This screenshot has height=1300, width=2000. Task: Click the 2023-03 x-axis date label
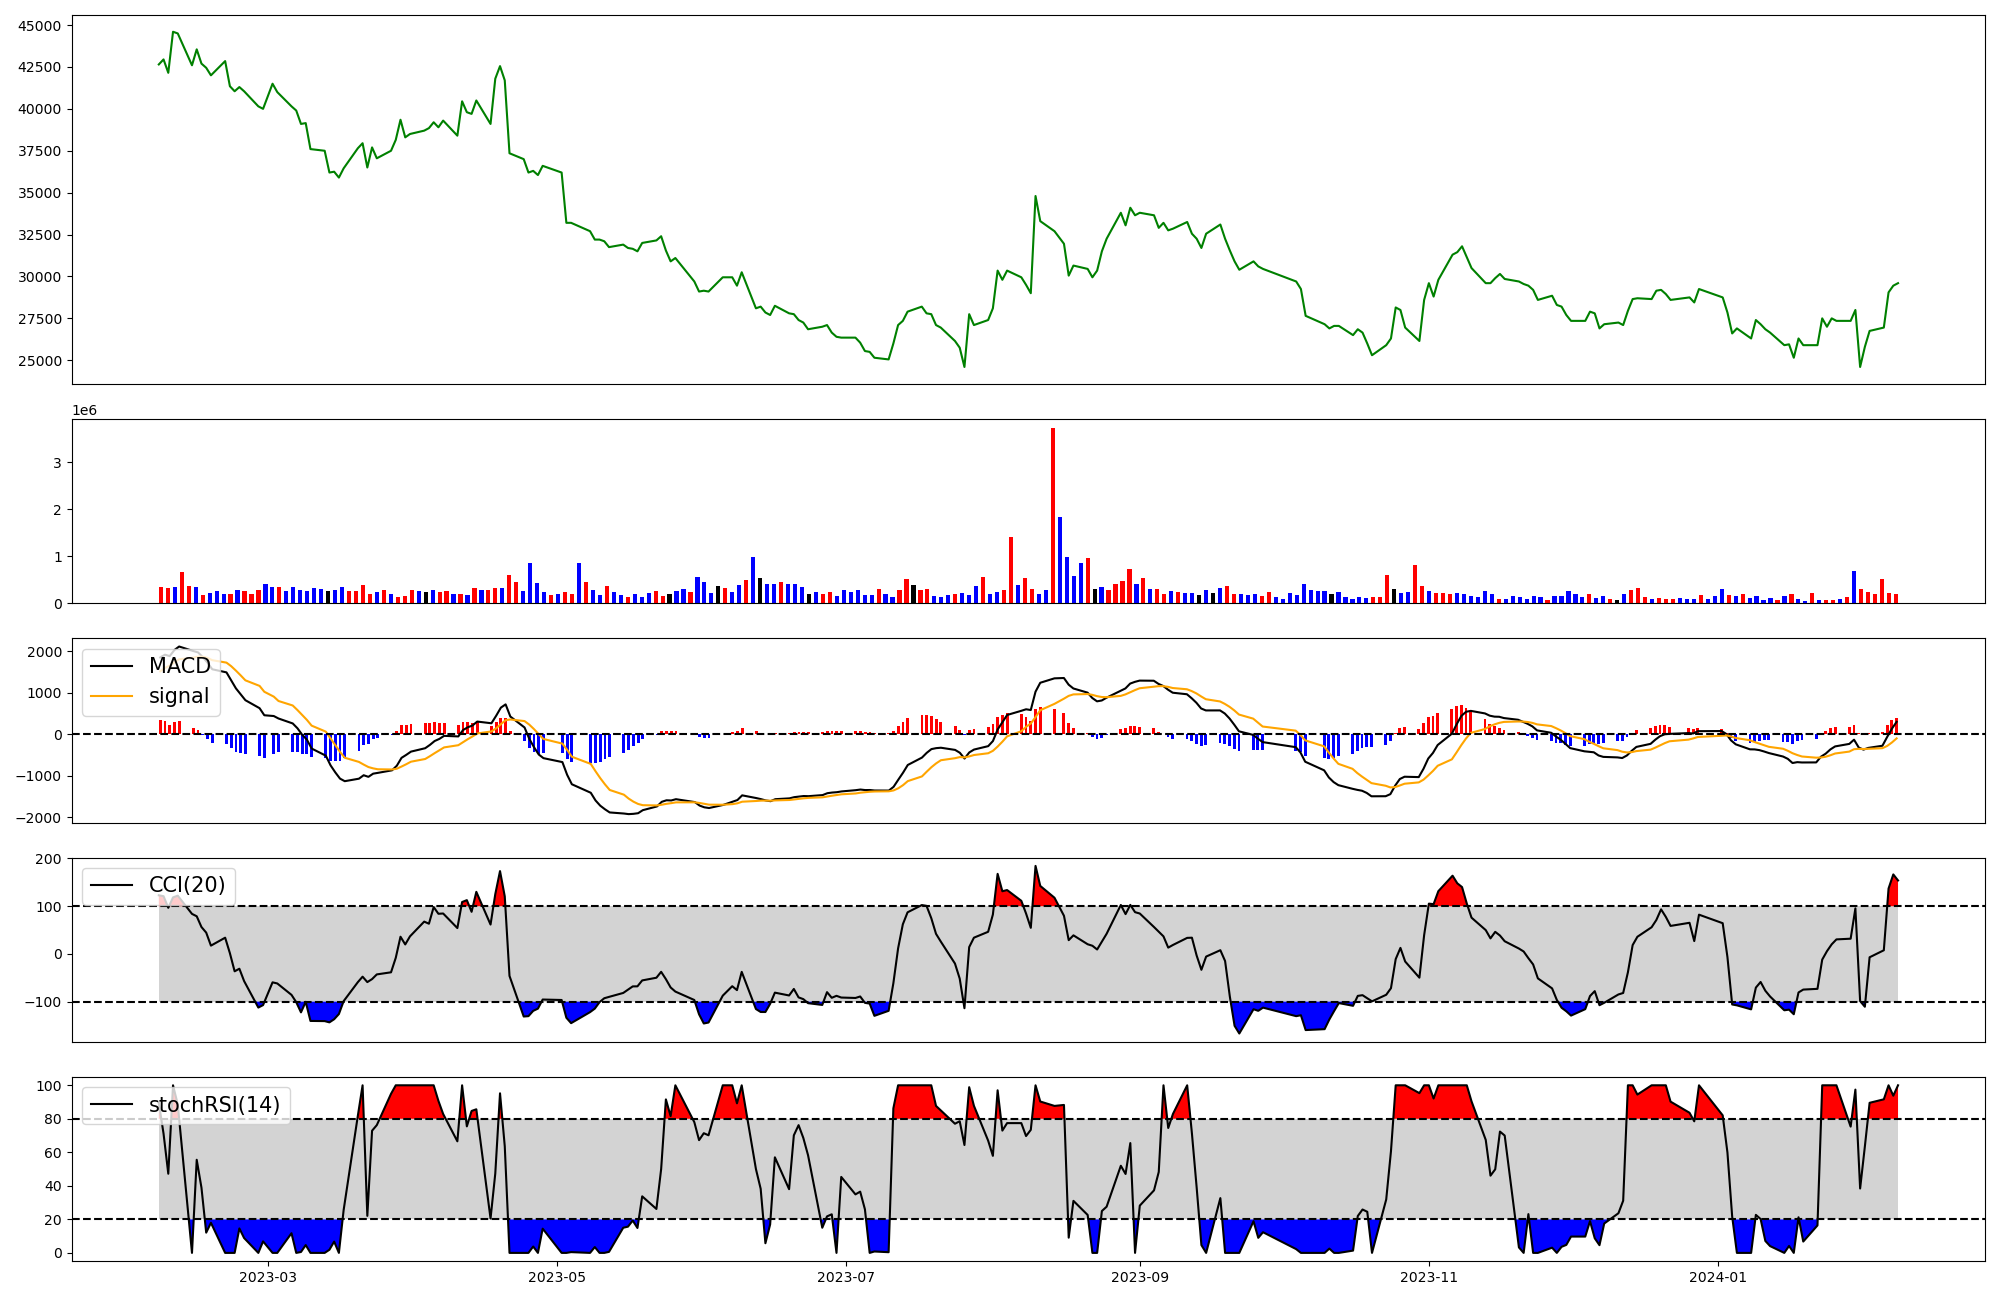268,1277
